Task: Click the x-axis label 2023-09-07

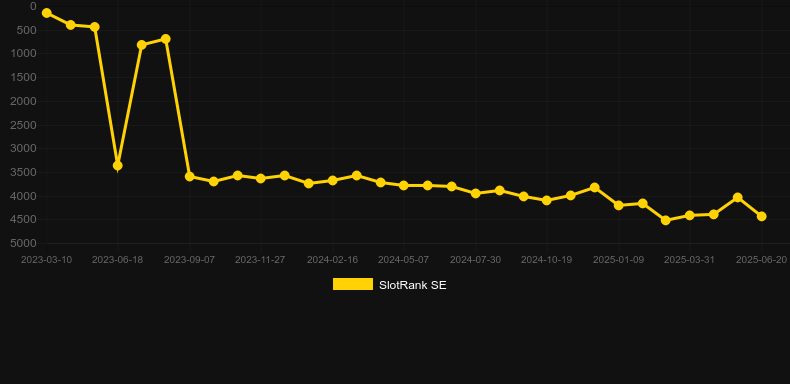Action: (x=189, y=260)
